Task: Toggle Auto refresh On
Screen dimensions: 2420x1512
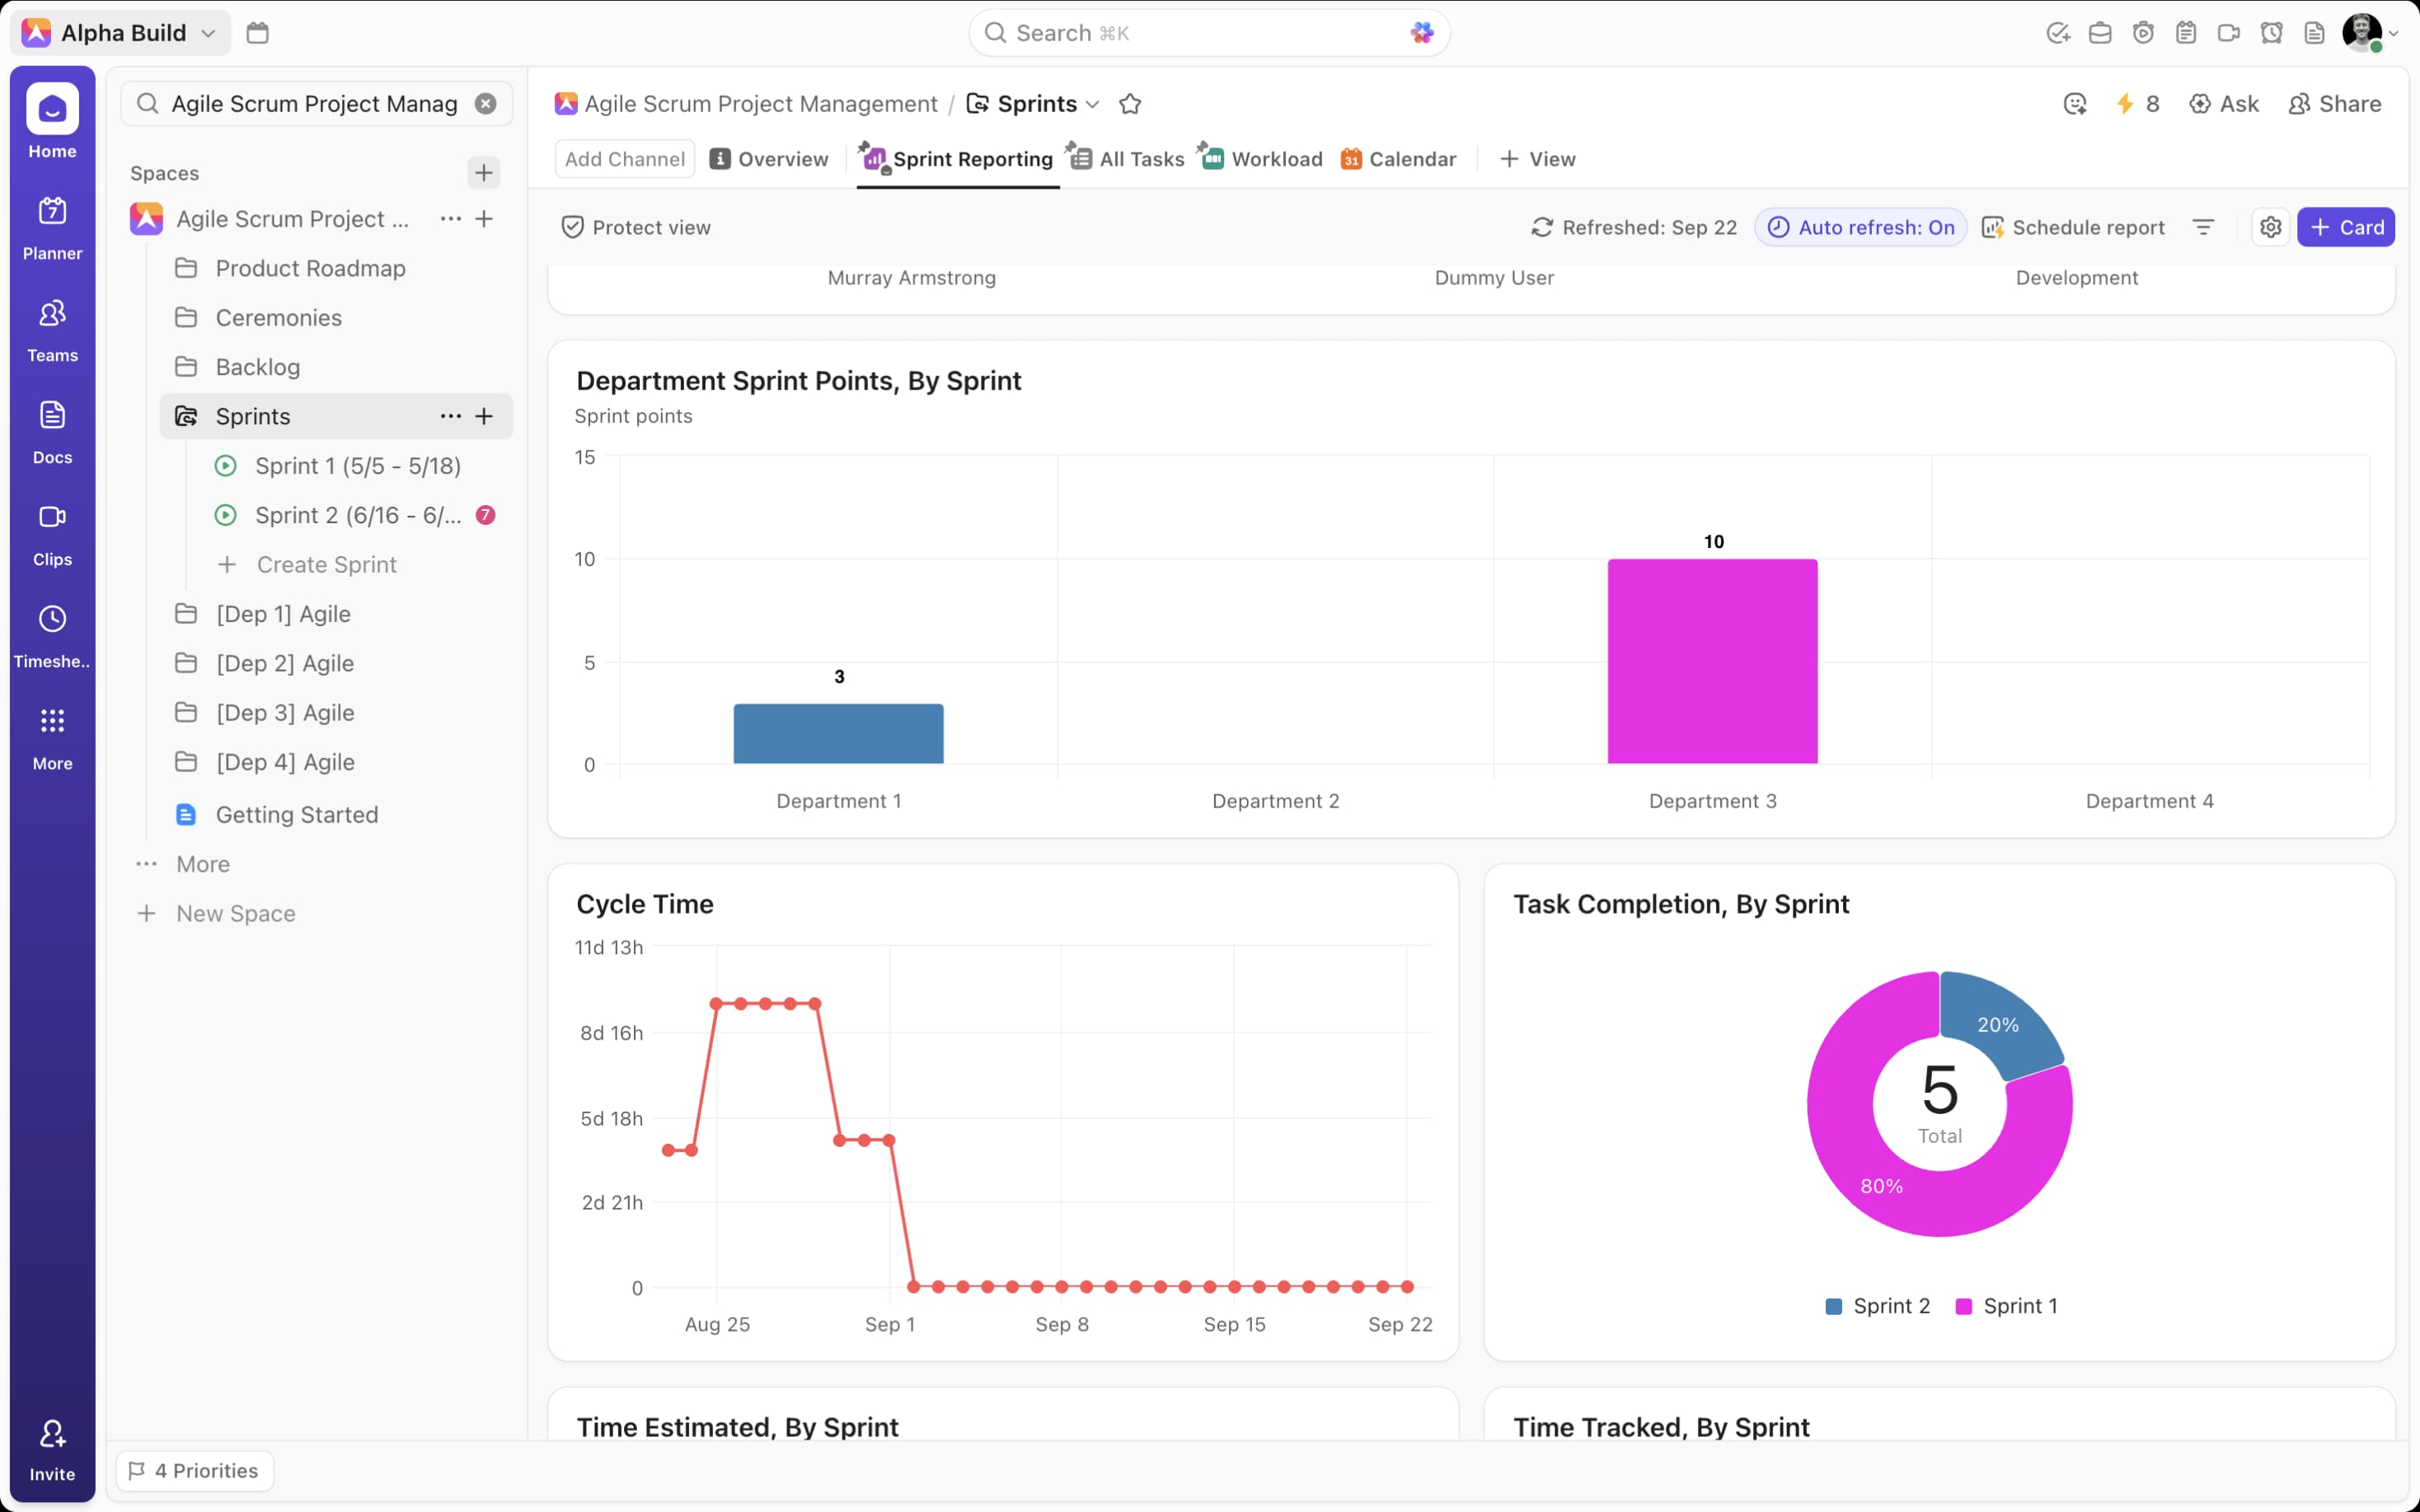Action: coord(1861,227)
